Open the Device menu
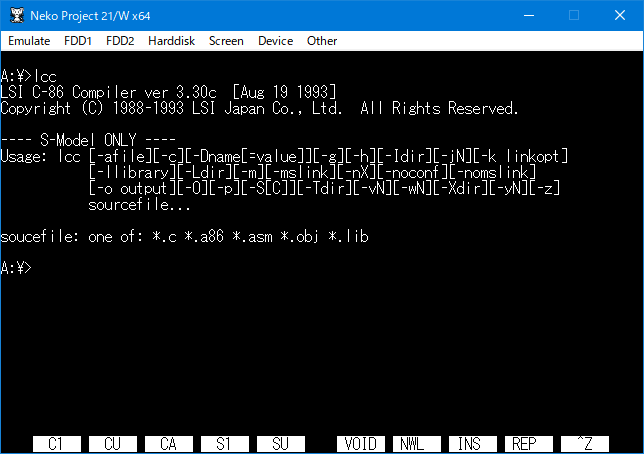Screen dimensions: 644x454 click(276, 41)
